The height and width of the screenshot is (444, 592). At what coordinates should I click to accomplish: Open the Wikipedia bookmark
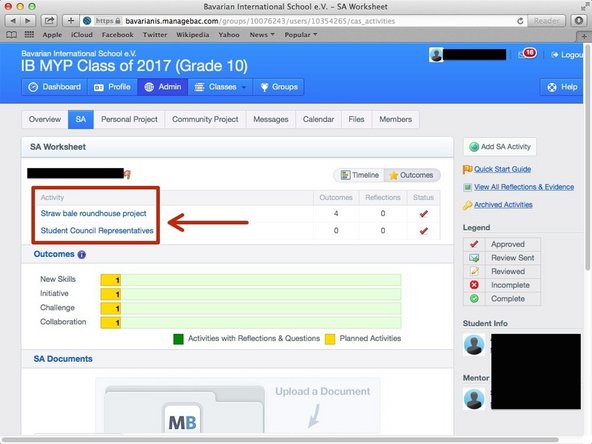193,35
